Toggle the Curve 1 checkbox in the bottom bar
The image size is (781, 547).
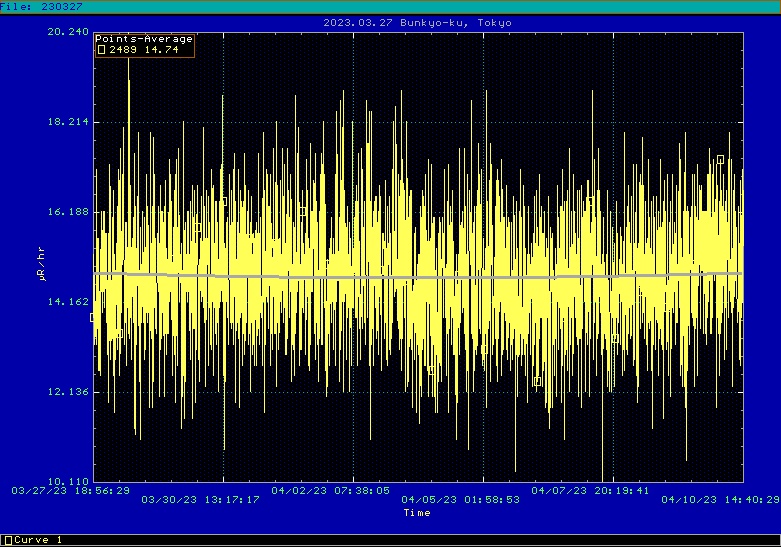(8, 540)
